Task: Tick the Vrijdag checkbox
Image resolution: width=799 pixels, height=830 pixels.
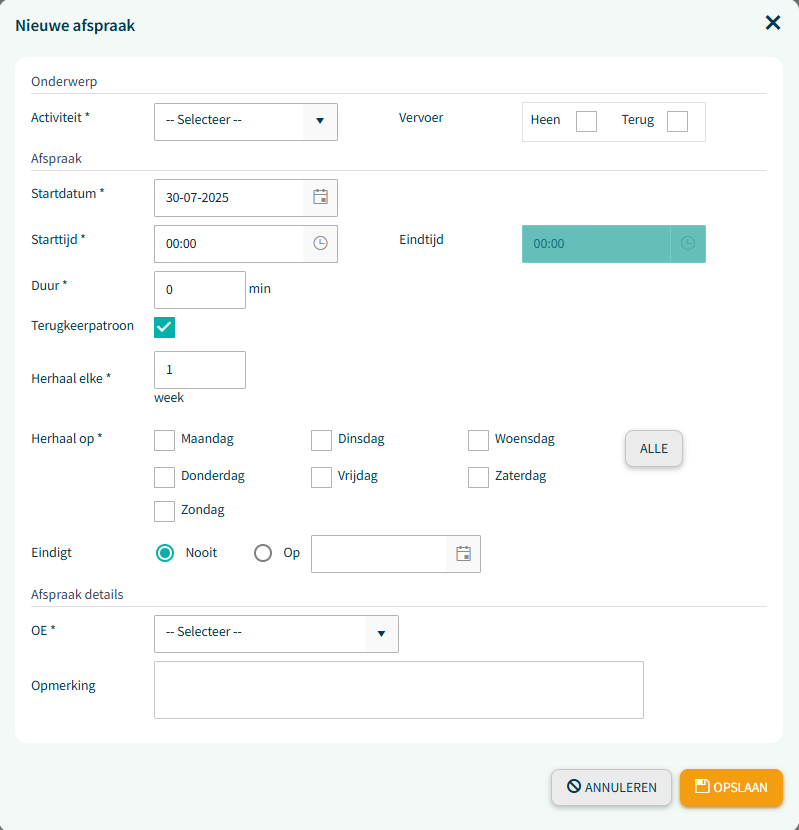Action: pyautogui.click(x=321, y=477)
